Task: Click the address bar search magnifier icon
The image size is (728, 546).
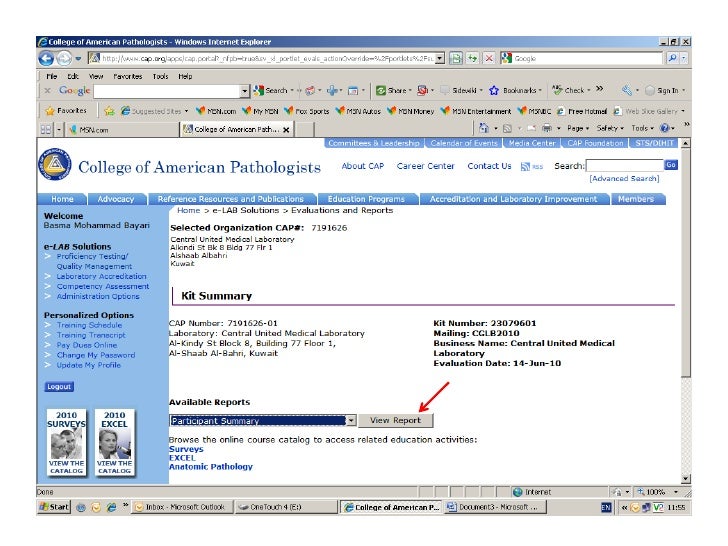Action: (672, 58)
